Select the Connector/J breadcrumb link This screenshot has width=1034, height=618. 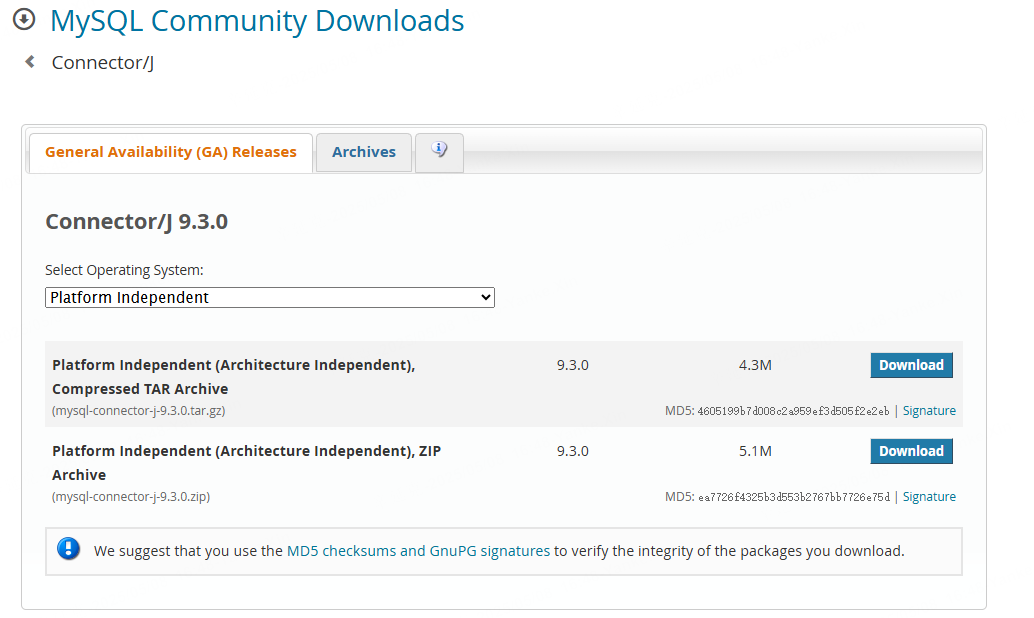pos(101,62)
